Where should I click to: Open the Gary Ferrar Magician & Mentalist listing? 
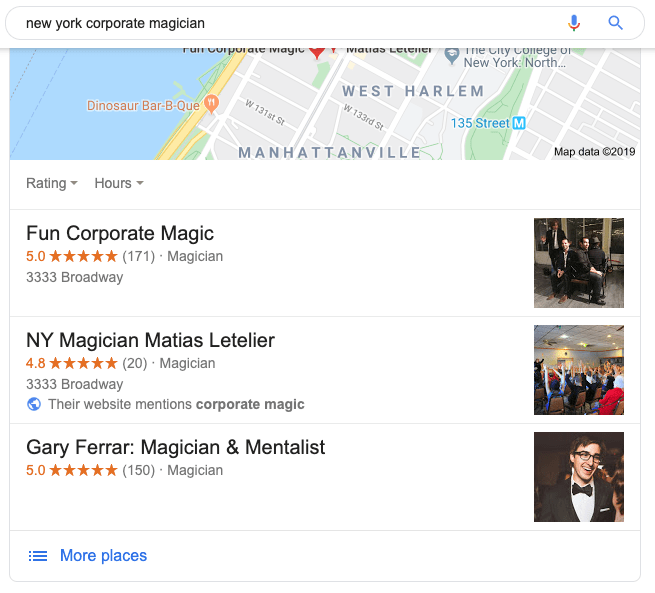(175, 447)
